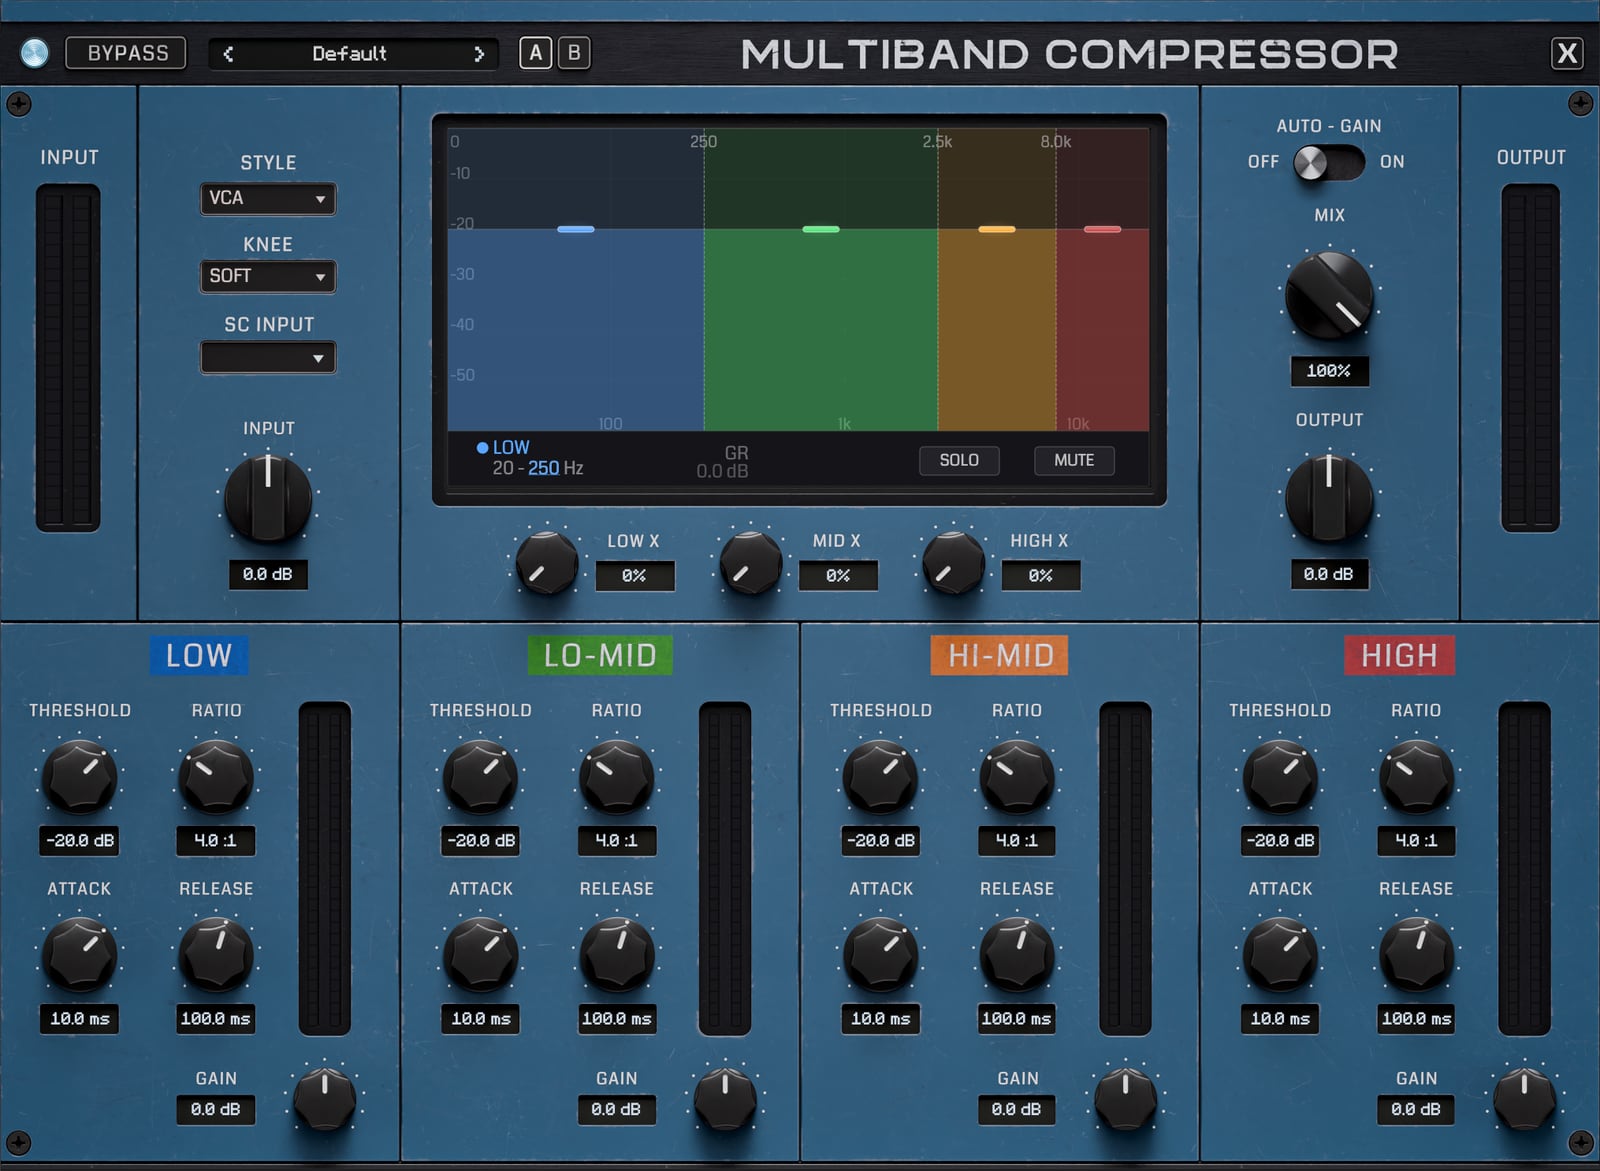Solo the selected band with SOLO button

pyautogui.click(x=959, y=460)
